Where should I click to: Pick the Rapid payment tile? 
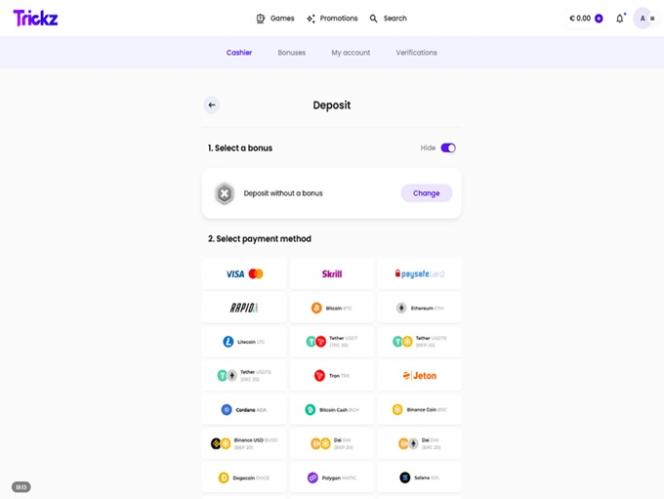pyautogui.click(x=244, y=308)
